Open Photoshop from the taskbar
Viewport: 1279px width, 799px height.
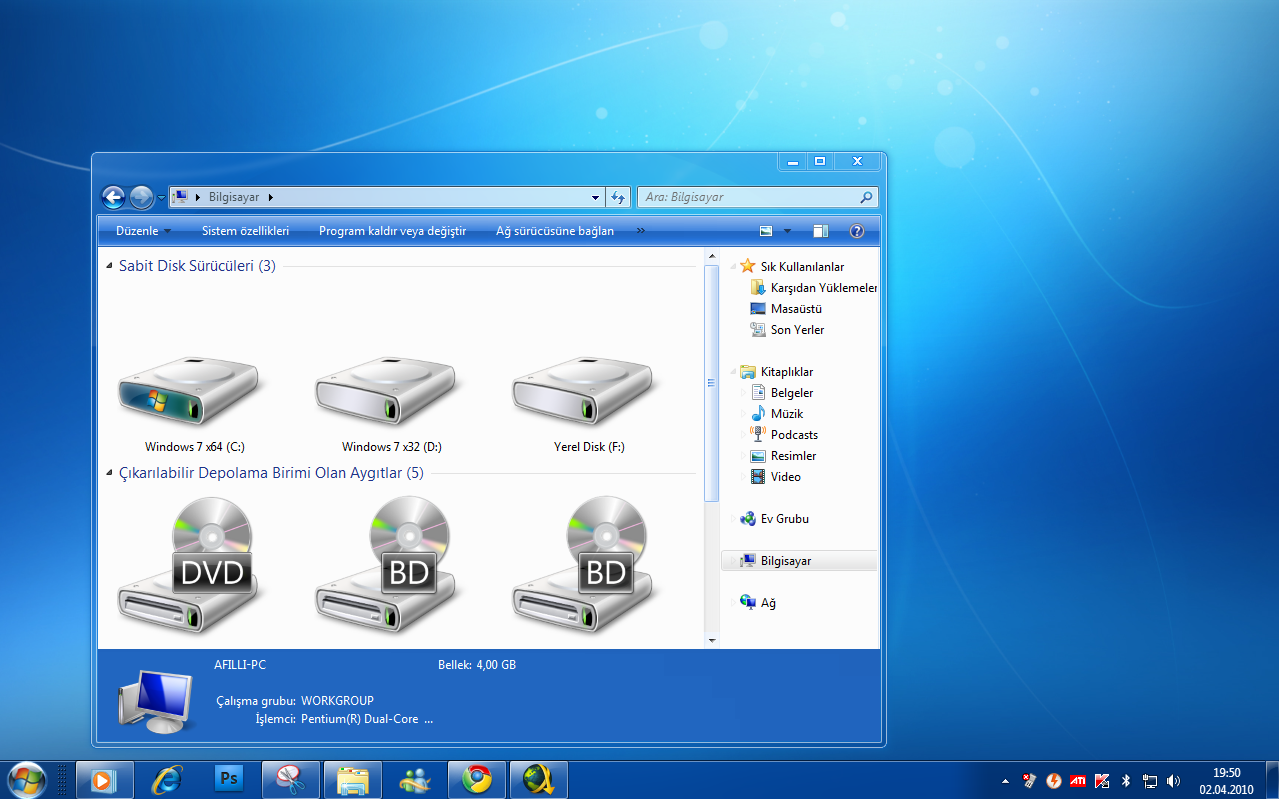pyautogui.click(x=229, y=778)
